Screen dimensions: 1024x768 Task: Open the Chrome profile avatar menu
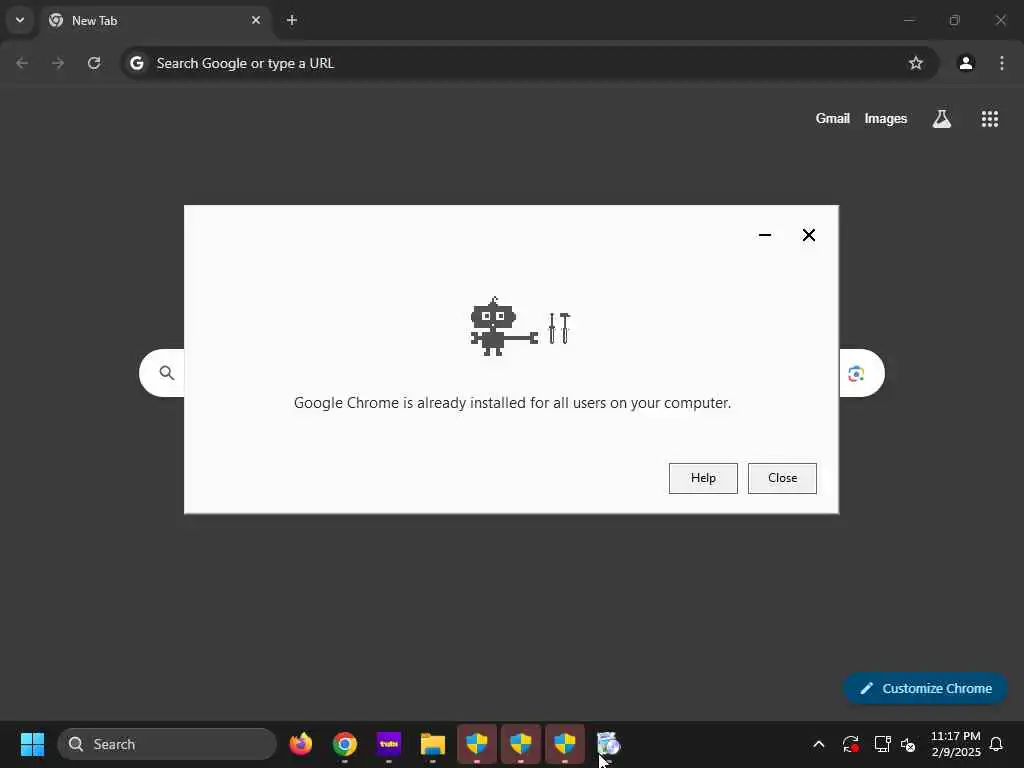click(966, 63)
